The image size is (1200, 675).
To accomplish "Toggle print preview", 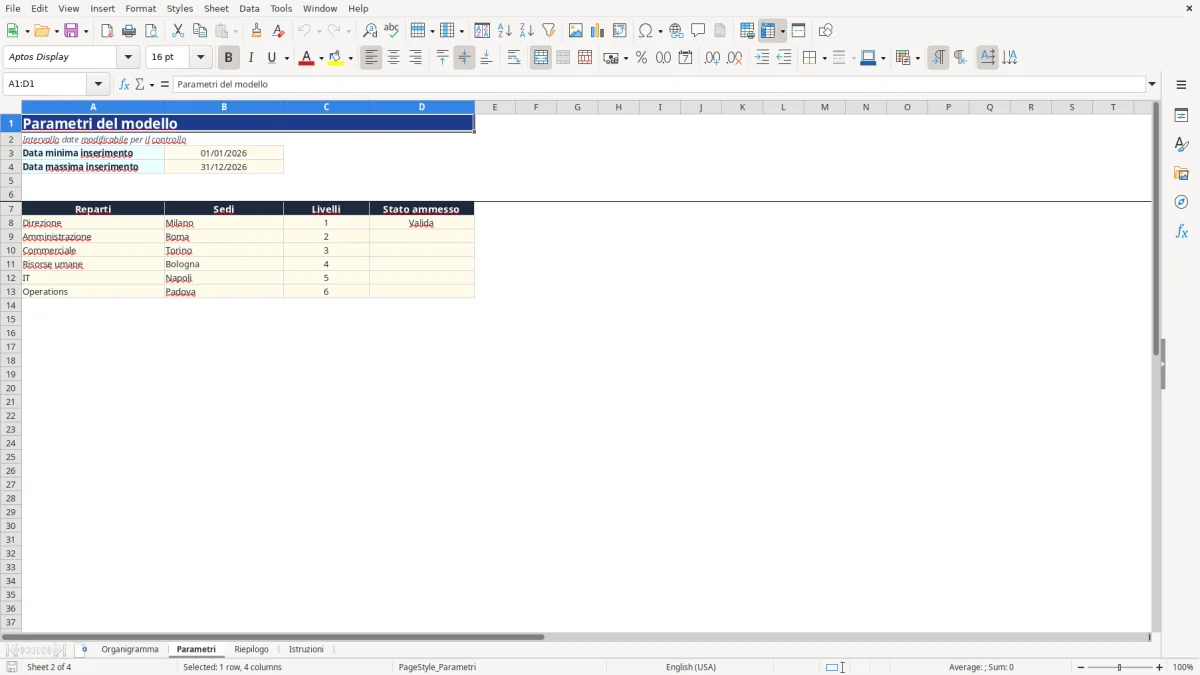I will (151, 31).
